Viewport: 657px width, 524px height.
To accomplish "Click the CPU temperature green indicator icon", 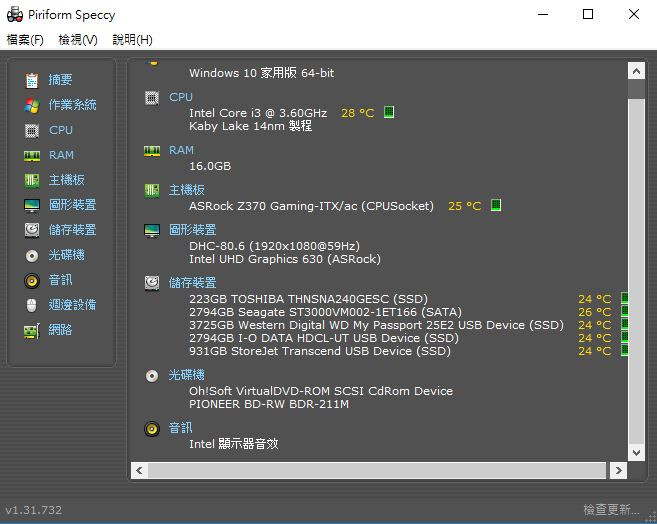I will pos(389,112).
